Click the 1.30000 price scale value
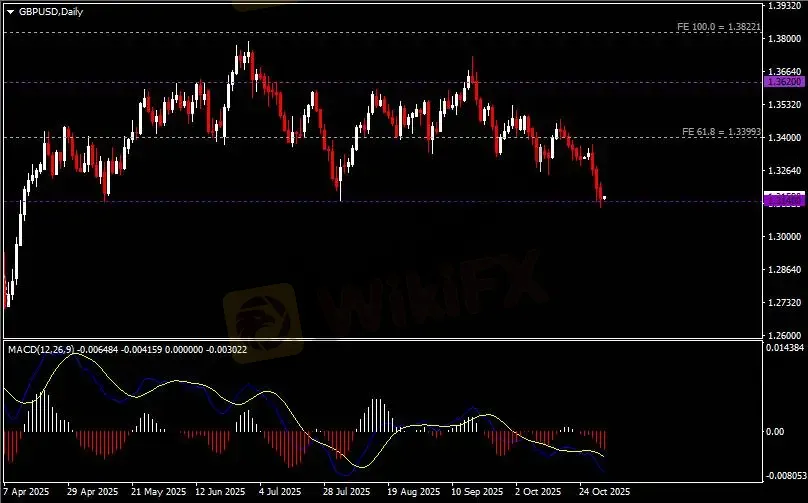Viewport: 808px width, 503px height. coord(783,237)
